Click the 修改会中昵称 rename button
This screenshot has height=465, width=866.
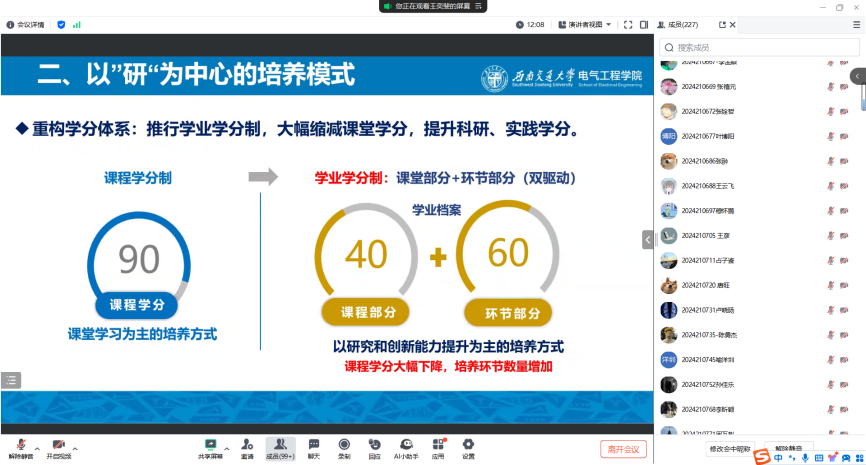[x=730, y=449]
